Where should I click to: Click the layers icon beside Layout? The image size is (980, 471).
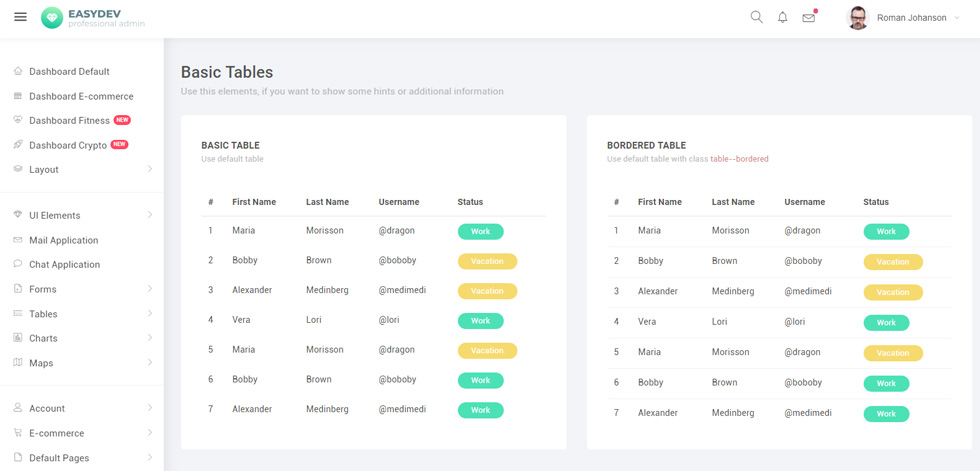(x=18, y=169)
